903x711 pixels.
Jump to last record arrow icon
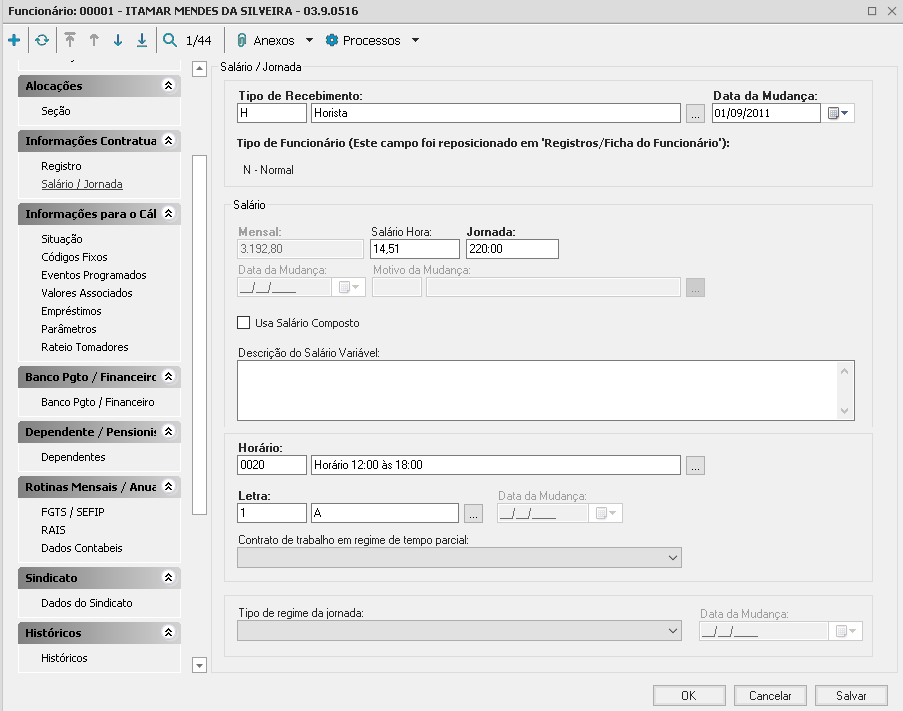(142, 40)
